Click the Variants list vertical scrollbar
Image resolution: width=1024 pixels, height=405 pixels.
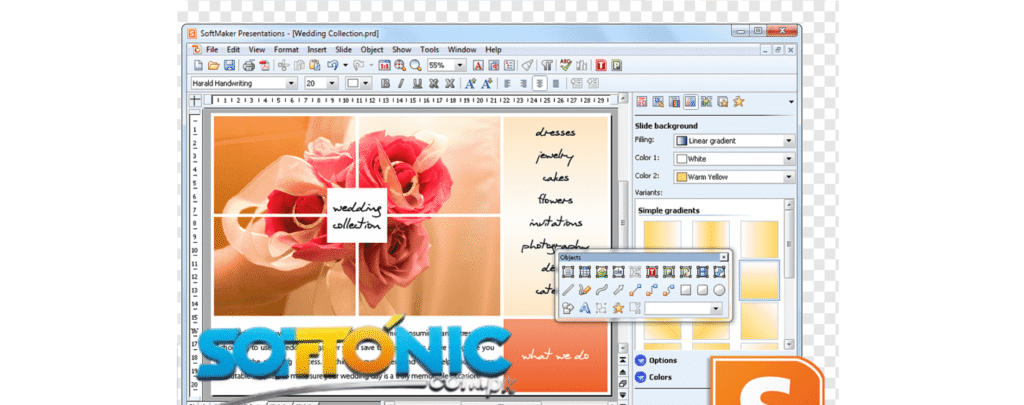click(790, 274)
